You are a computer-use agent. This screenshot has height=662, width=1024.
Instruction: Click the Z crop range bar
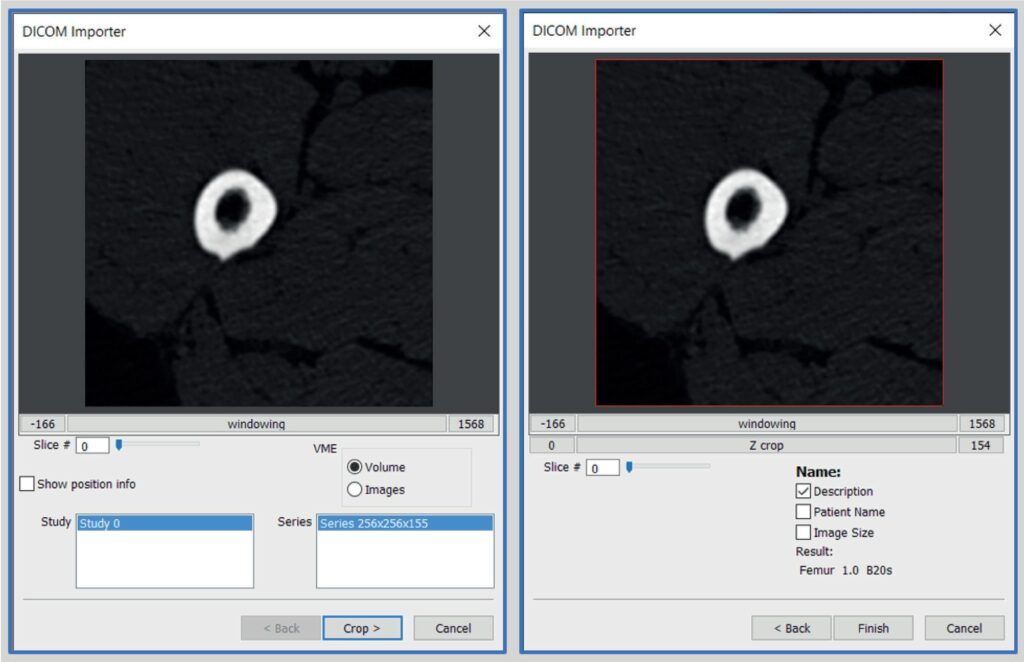(766, 445)
